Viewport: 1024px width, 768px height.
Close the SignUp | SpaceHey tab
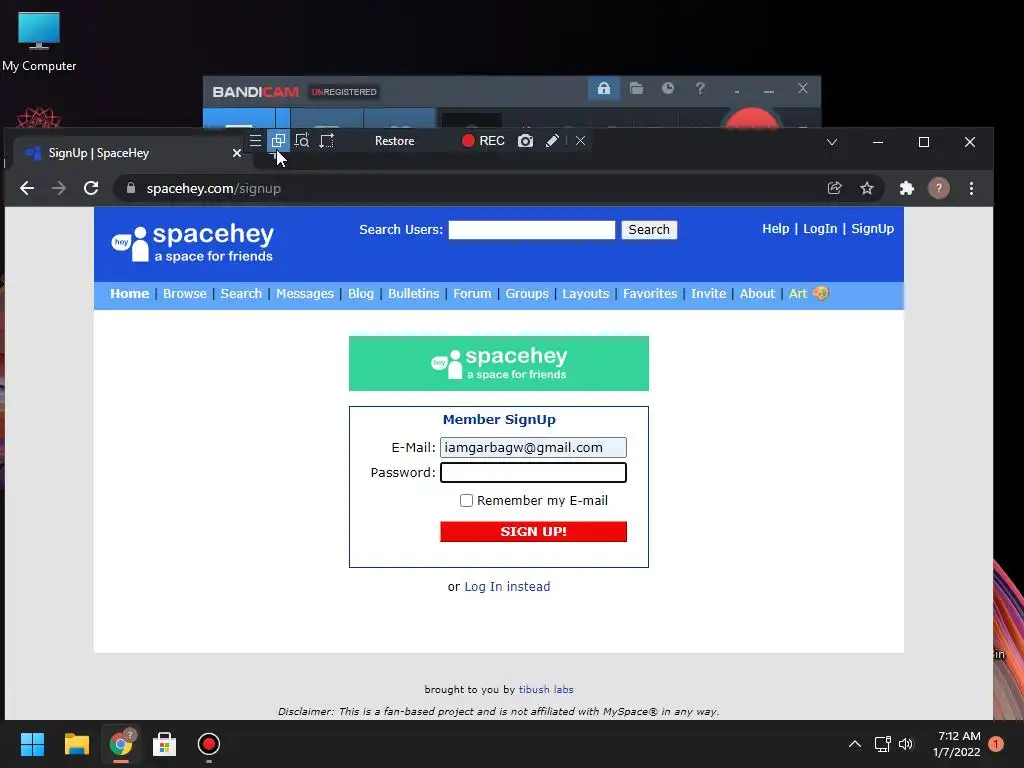click(236, 153)
